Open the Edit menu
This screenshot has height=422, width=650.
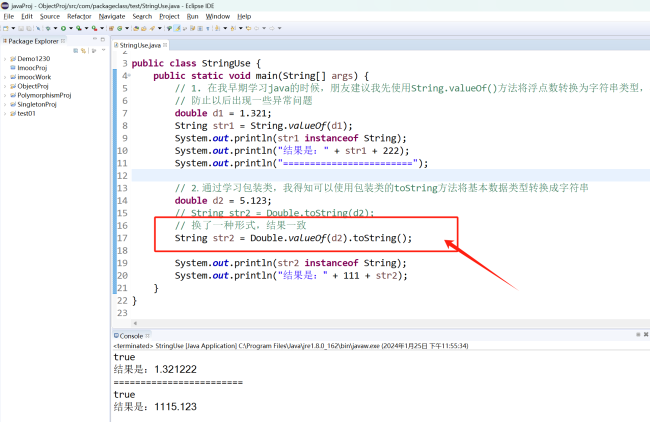point(27,17)
